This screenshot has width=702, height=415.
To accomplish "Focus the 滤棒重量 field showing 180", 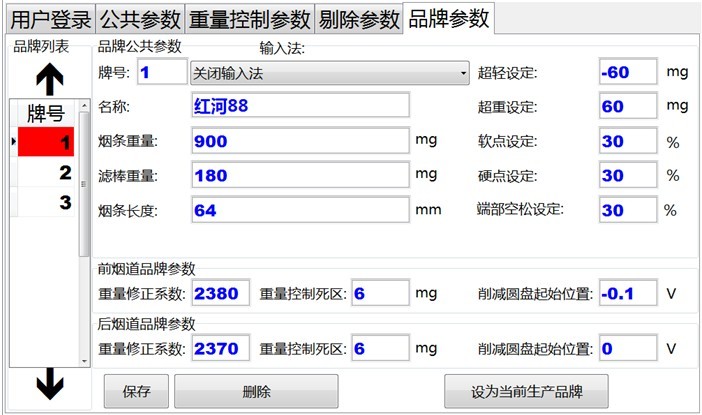I will point(299,176).
